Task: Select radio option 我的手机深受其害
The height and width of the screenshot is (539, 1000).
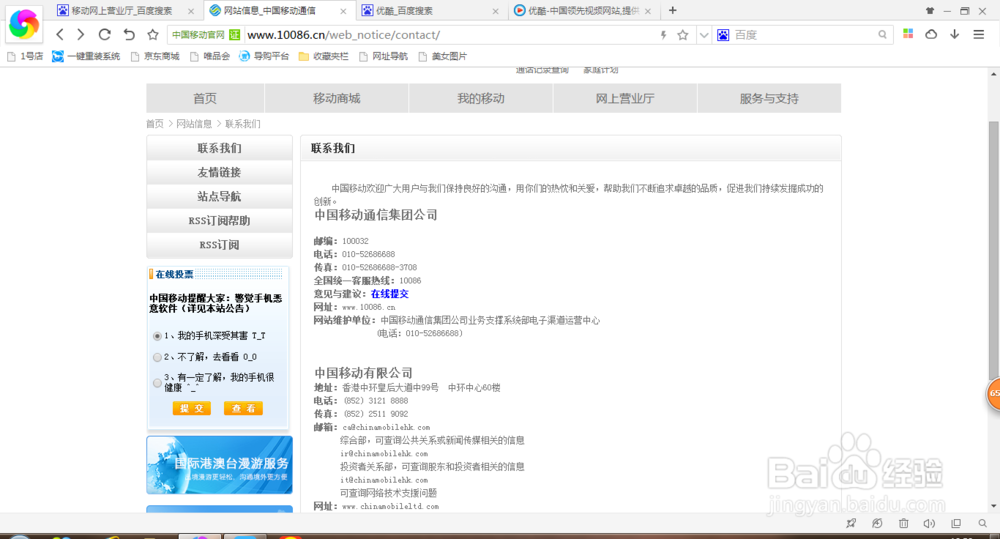Action: (x=157, y=336)
